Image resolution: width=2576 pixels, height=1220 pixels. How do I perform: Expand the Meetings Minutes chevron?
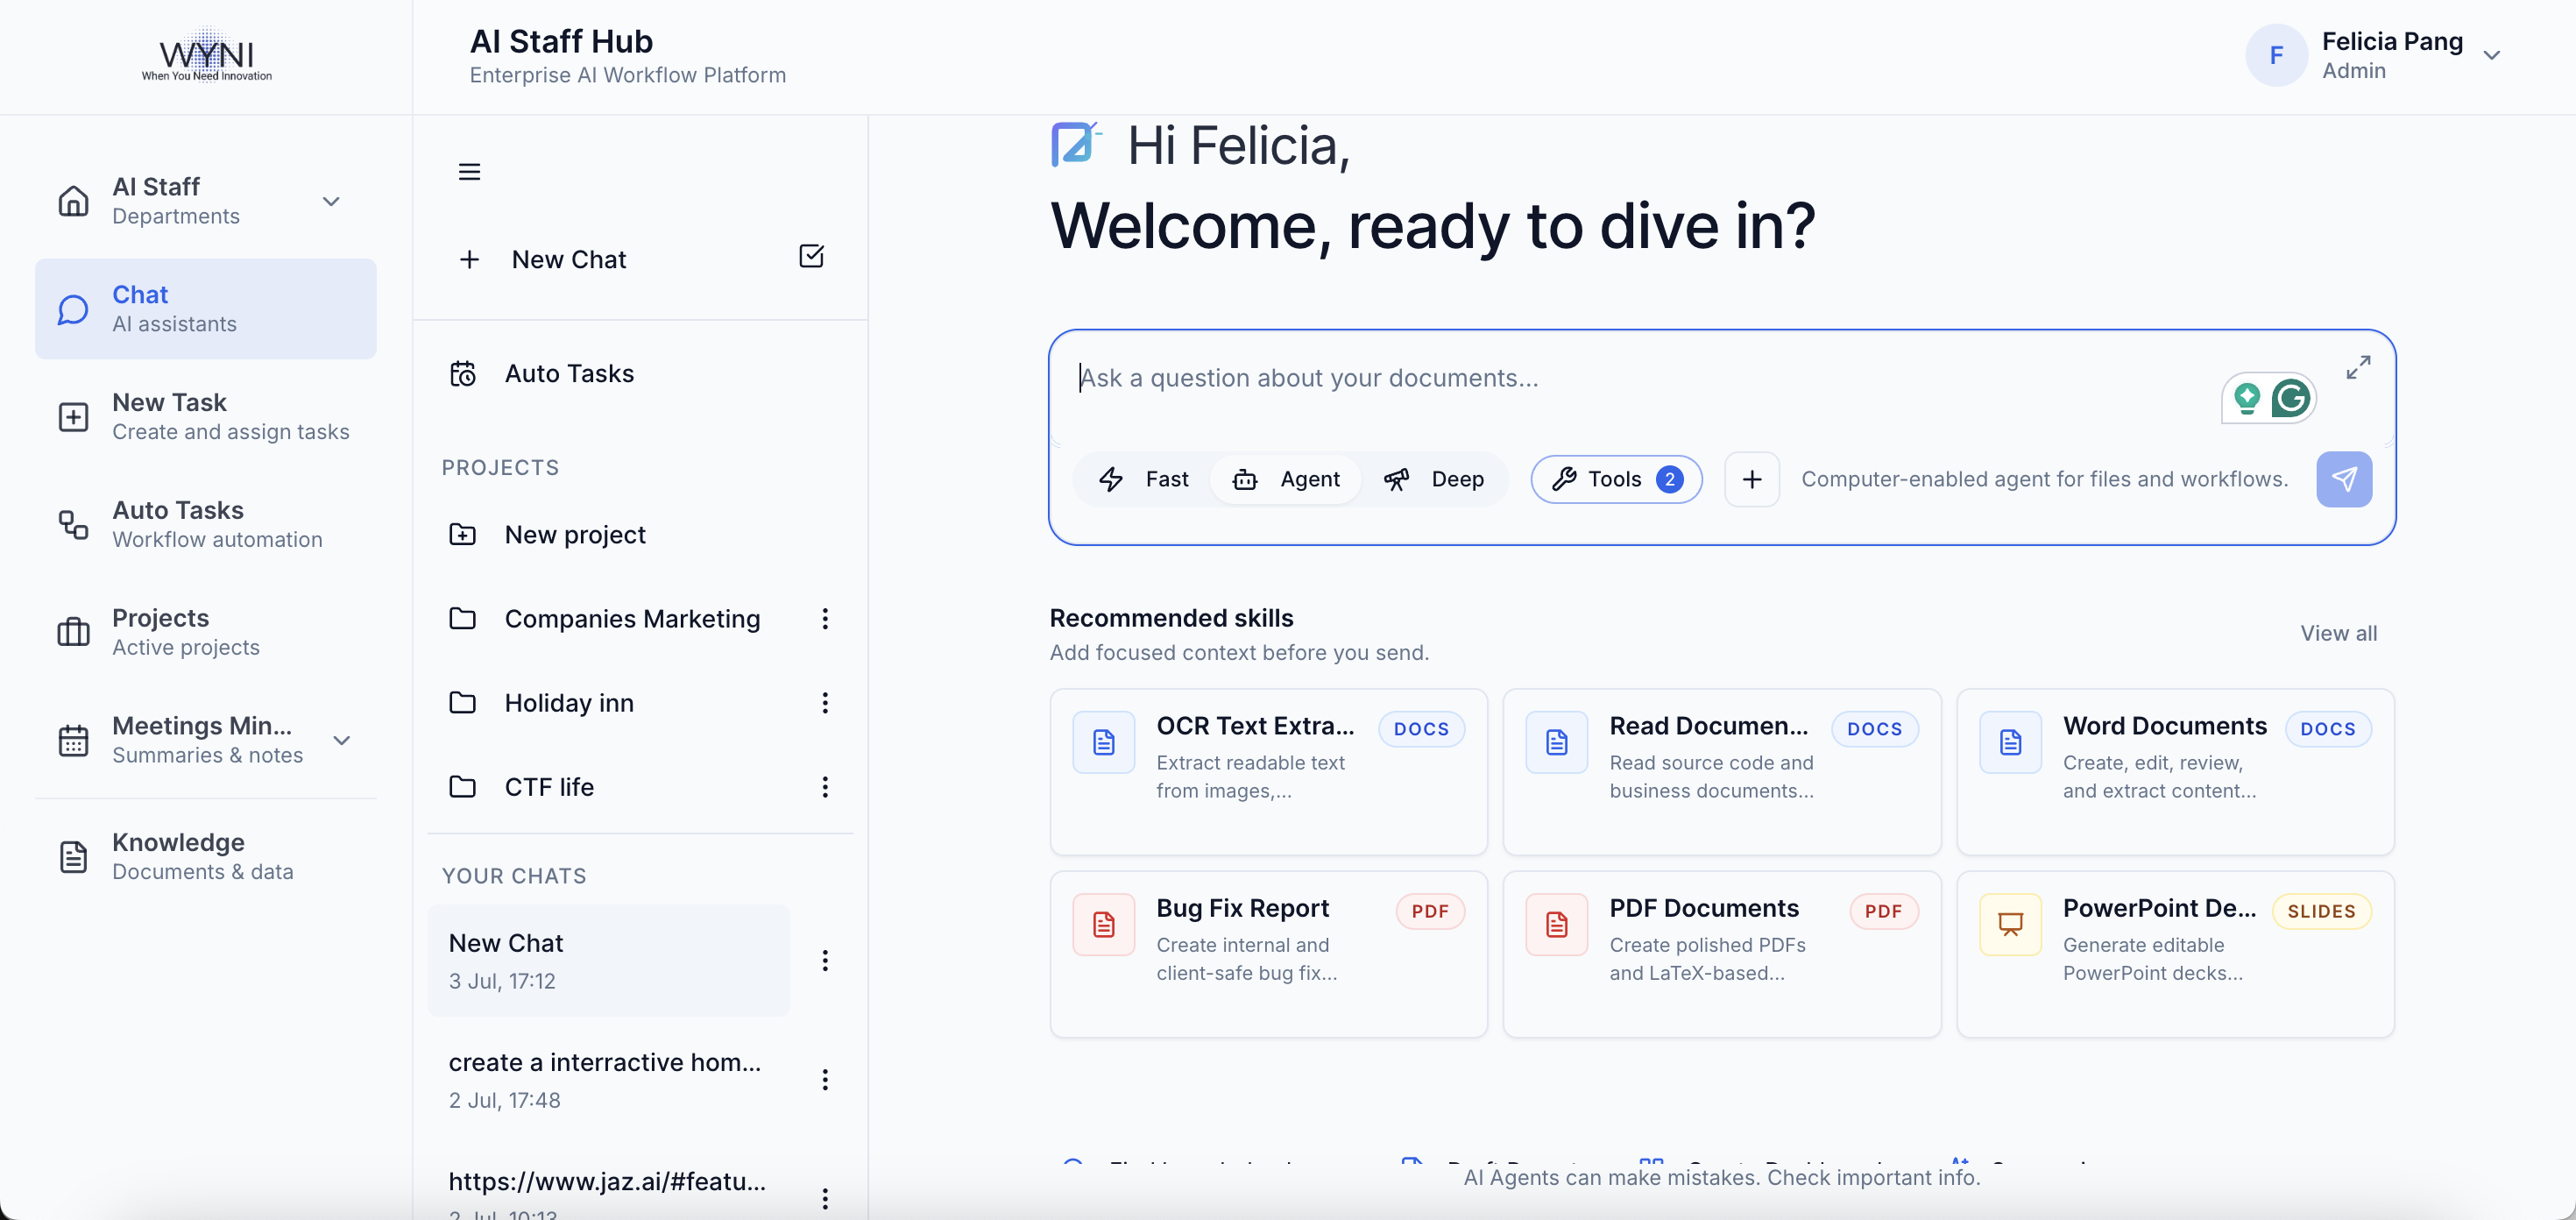tap(342, 740)
